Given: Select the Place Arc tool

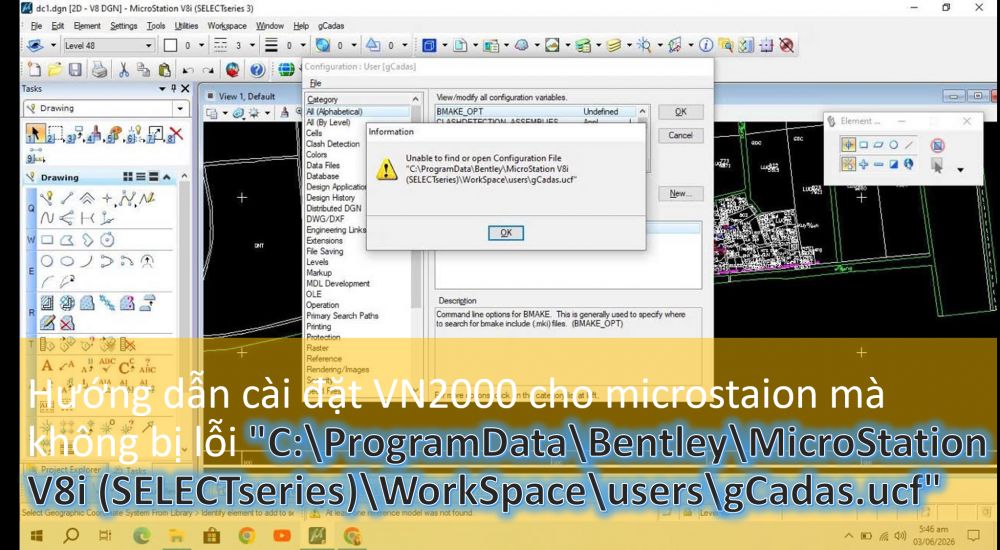Looking at the screenshot, I should tap(87, 261).
